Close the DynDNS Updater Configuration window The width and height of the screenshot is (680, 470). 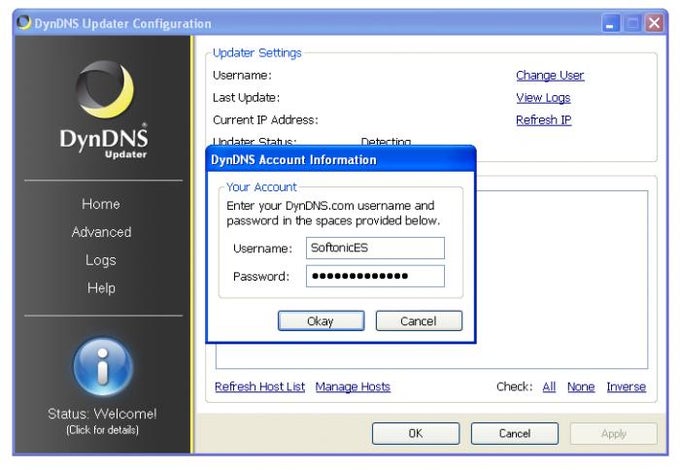pos(654,23)
